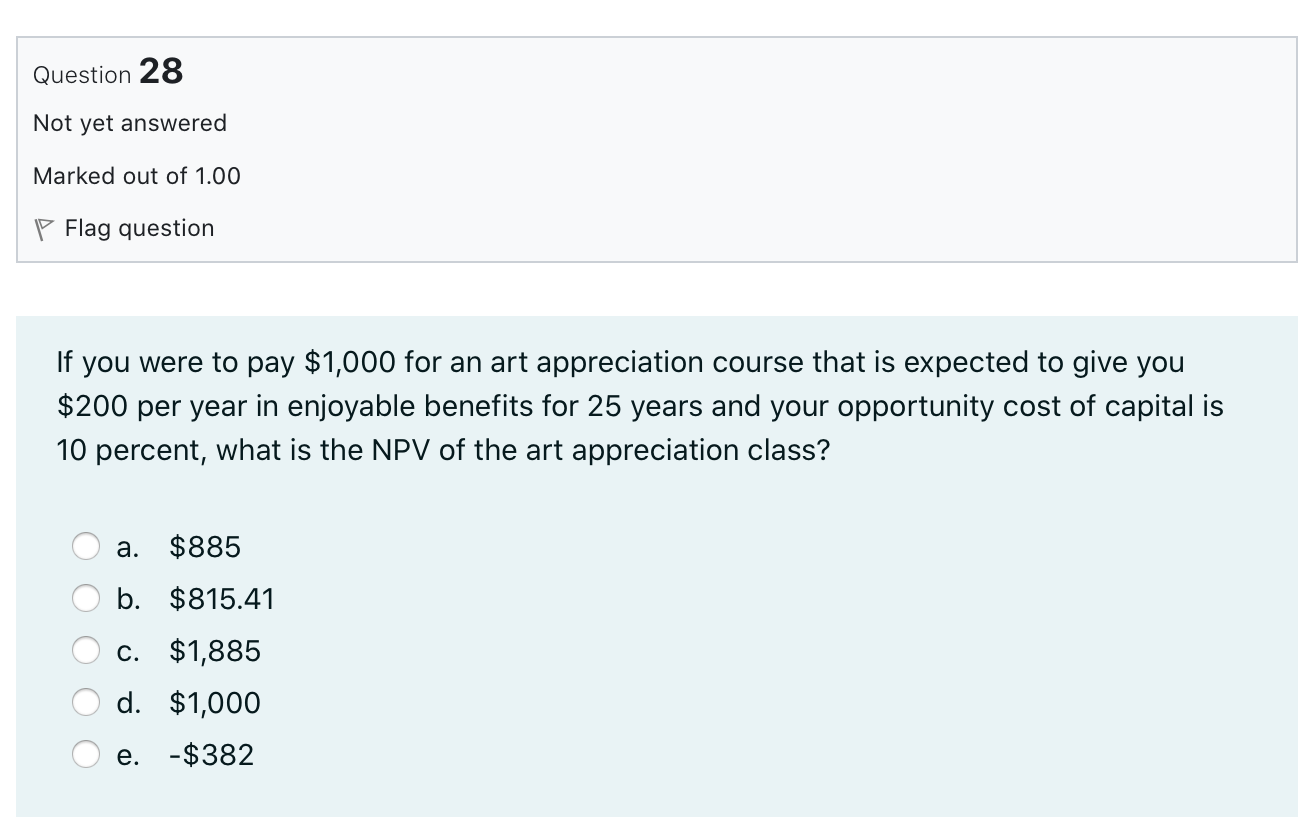This screenshot has width=1312, height=838.
Task: Click the Question 28 heading
Action: pyautogui.click(x=108, y=72)
